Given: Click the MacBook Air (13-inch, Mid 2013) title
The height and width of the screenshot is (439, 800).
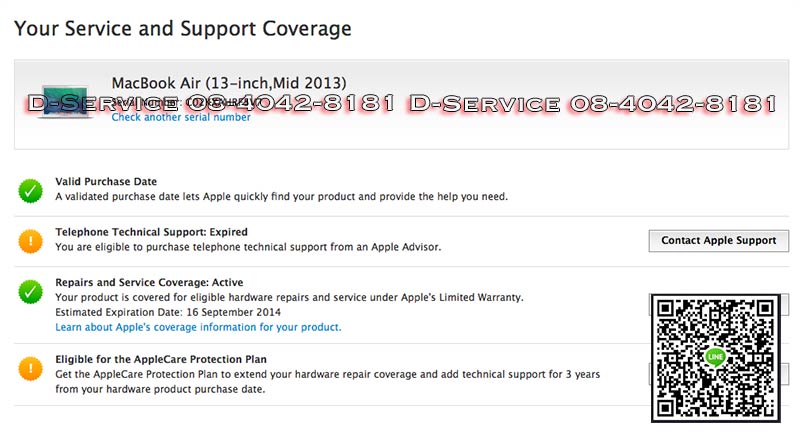Looking at the screenshot, I should [229, 82].
